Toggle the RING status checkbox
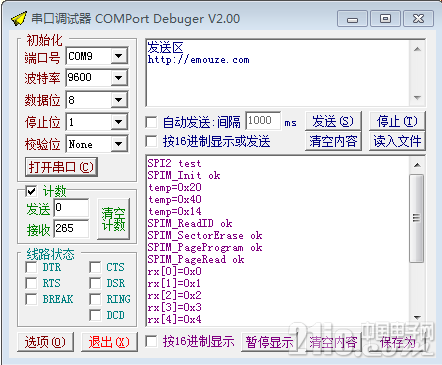Screen dimensions: 442x365 95,299
